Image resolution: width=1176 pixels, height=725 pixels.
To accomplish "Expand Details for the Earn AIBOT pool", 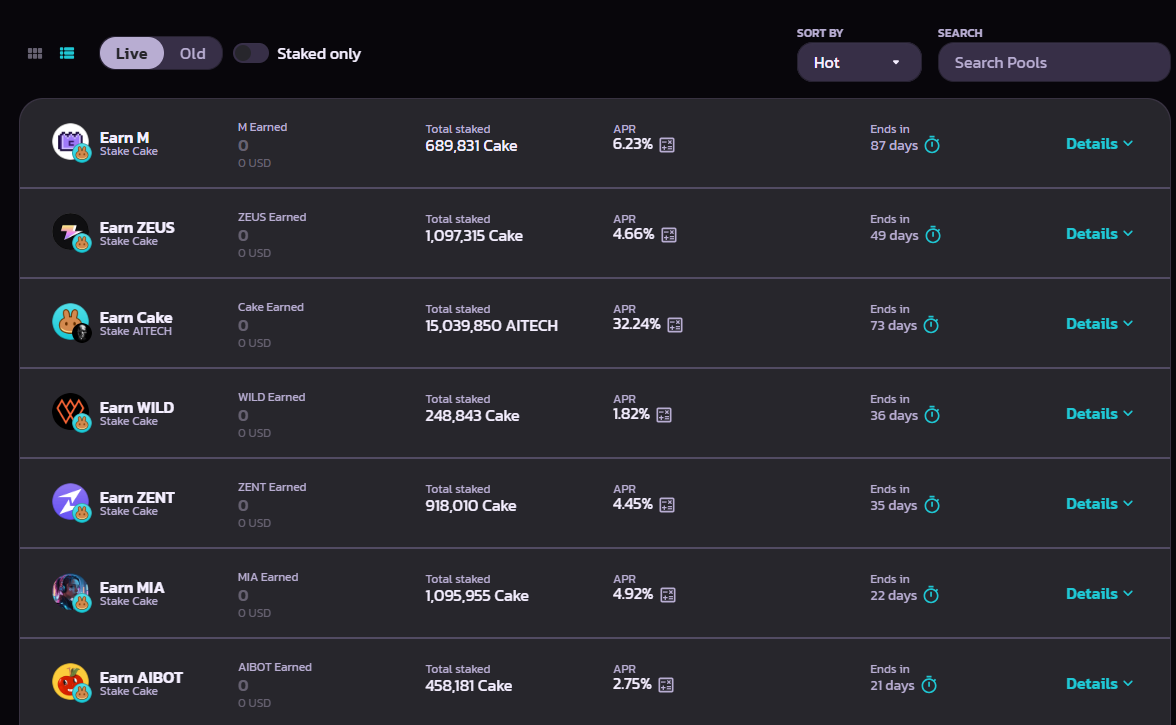I will (x=1100, y=683).
